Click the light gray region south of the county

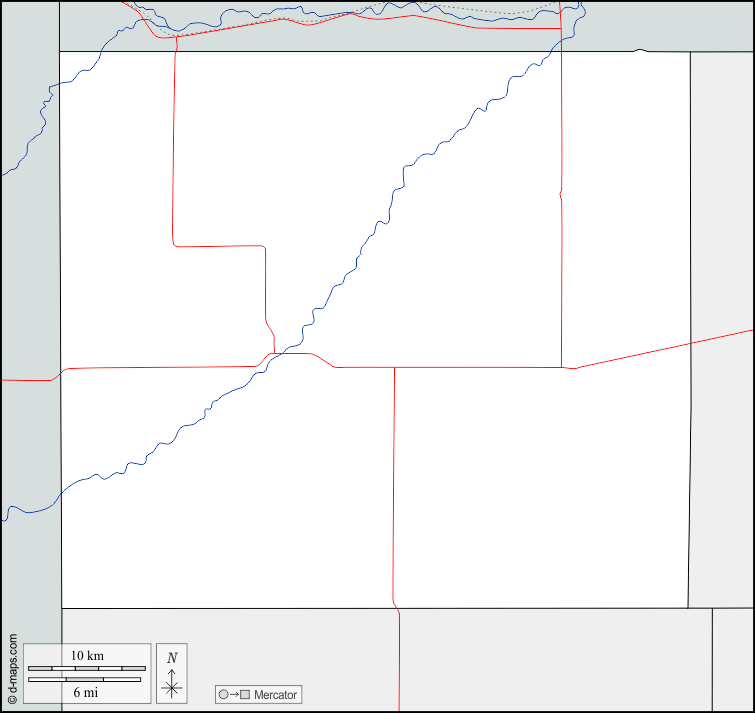[x=550, y=660]
